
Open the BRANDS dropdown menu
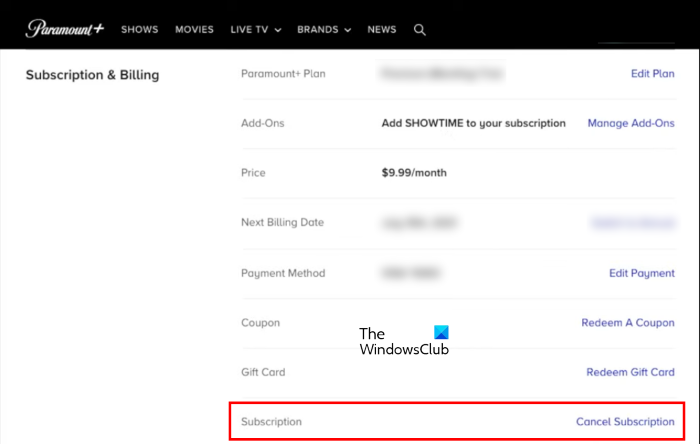(324, 30)
